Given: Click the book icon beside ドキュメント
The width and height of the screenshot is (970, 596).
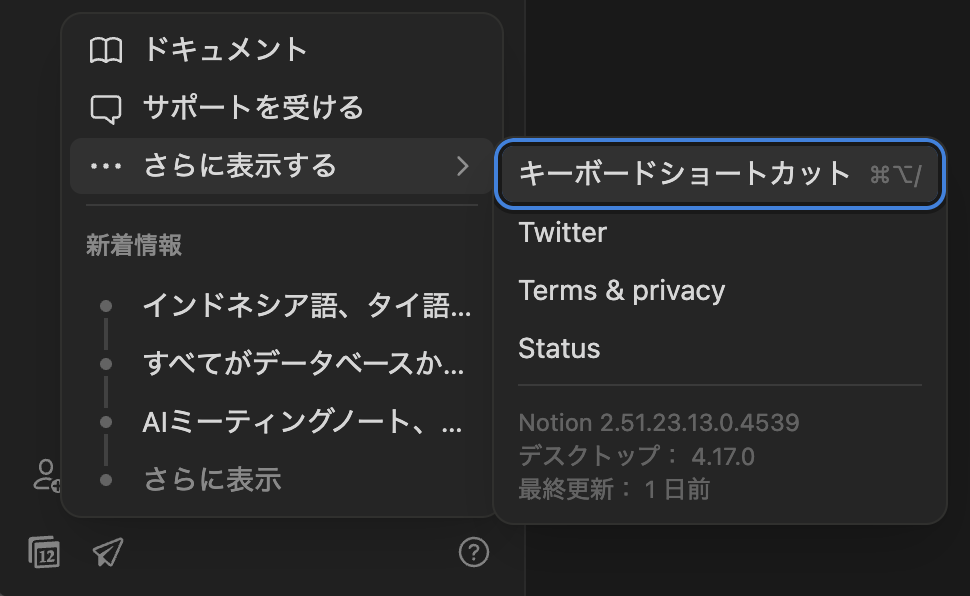Looking at the screenshot, I should point(106,50).
